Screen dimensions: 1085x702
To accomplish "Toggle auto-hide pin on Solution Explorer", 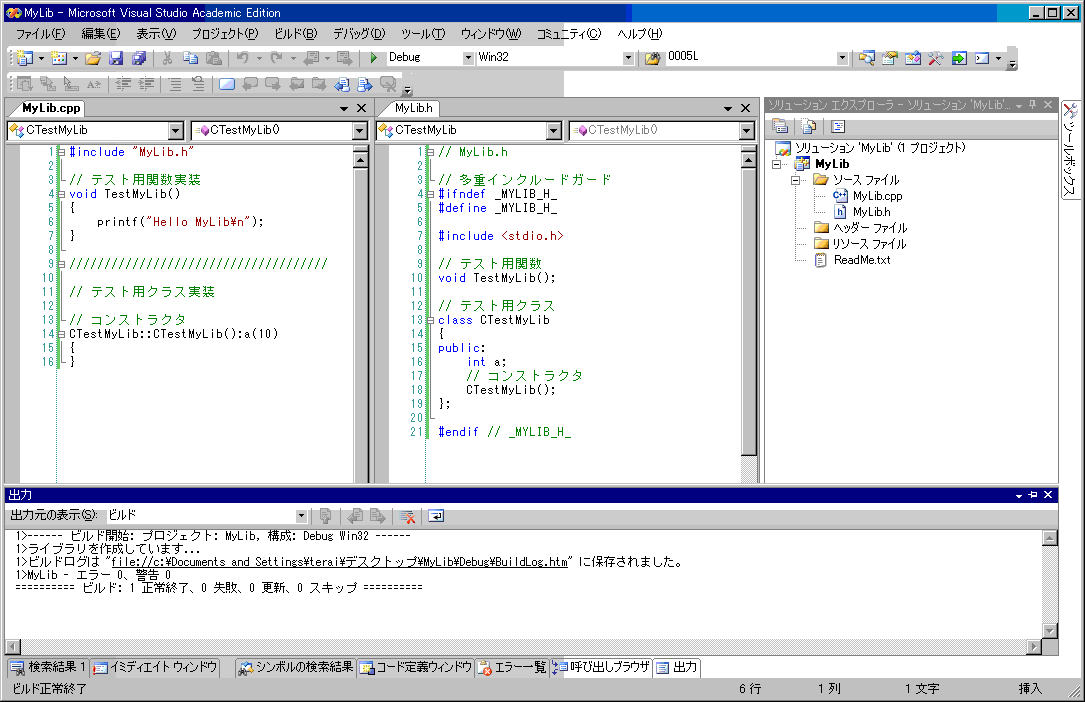I will (x=1032, y=105).
